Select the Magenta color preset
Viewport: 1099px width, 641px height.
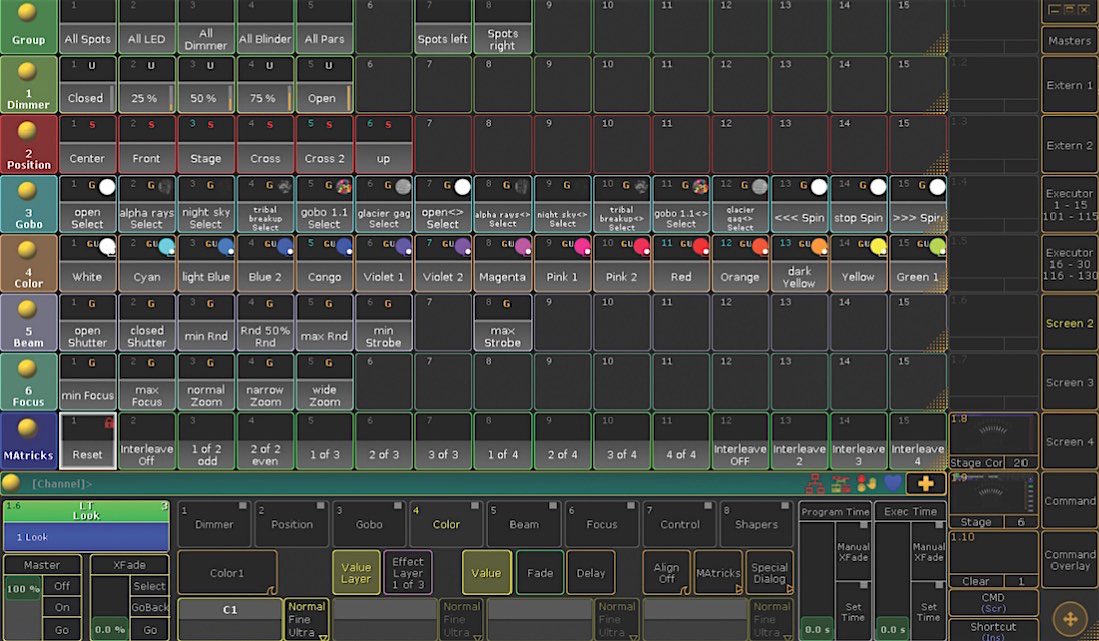502,263
